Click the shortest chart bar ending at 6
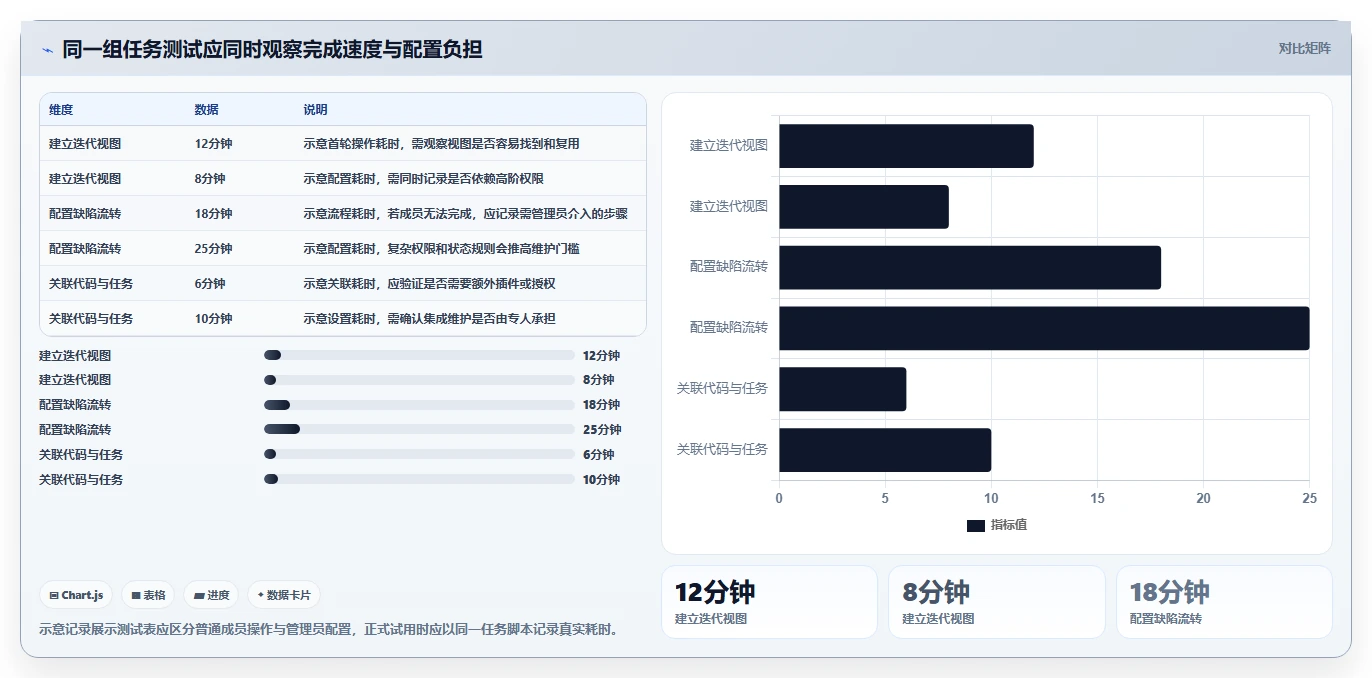Image resolution: width=1372 pixels, height=678 pixels. click(x=843, y=389)
